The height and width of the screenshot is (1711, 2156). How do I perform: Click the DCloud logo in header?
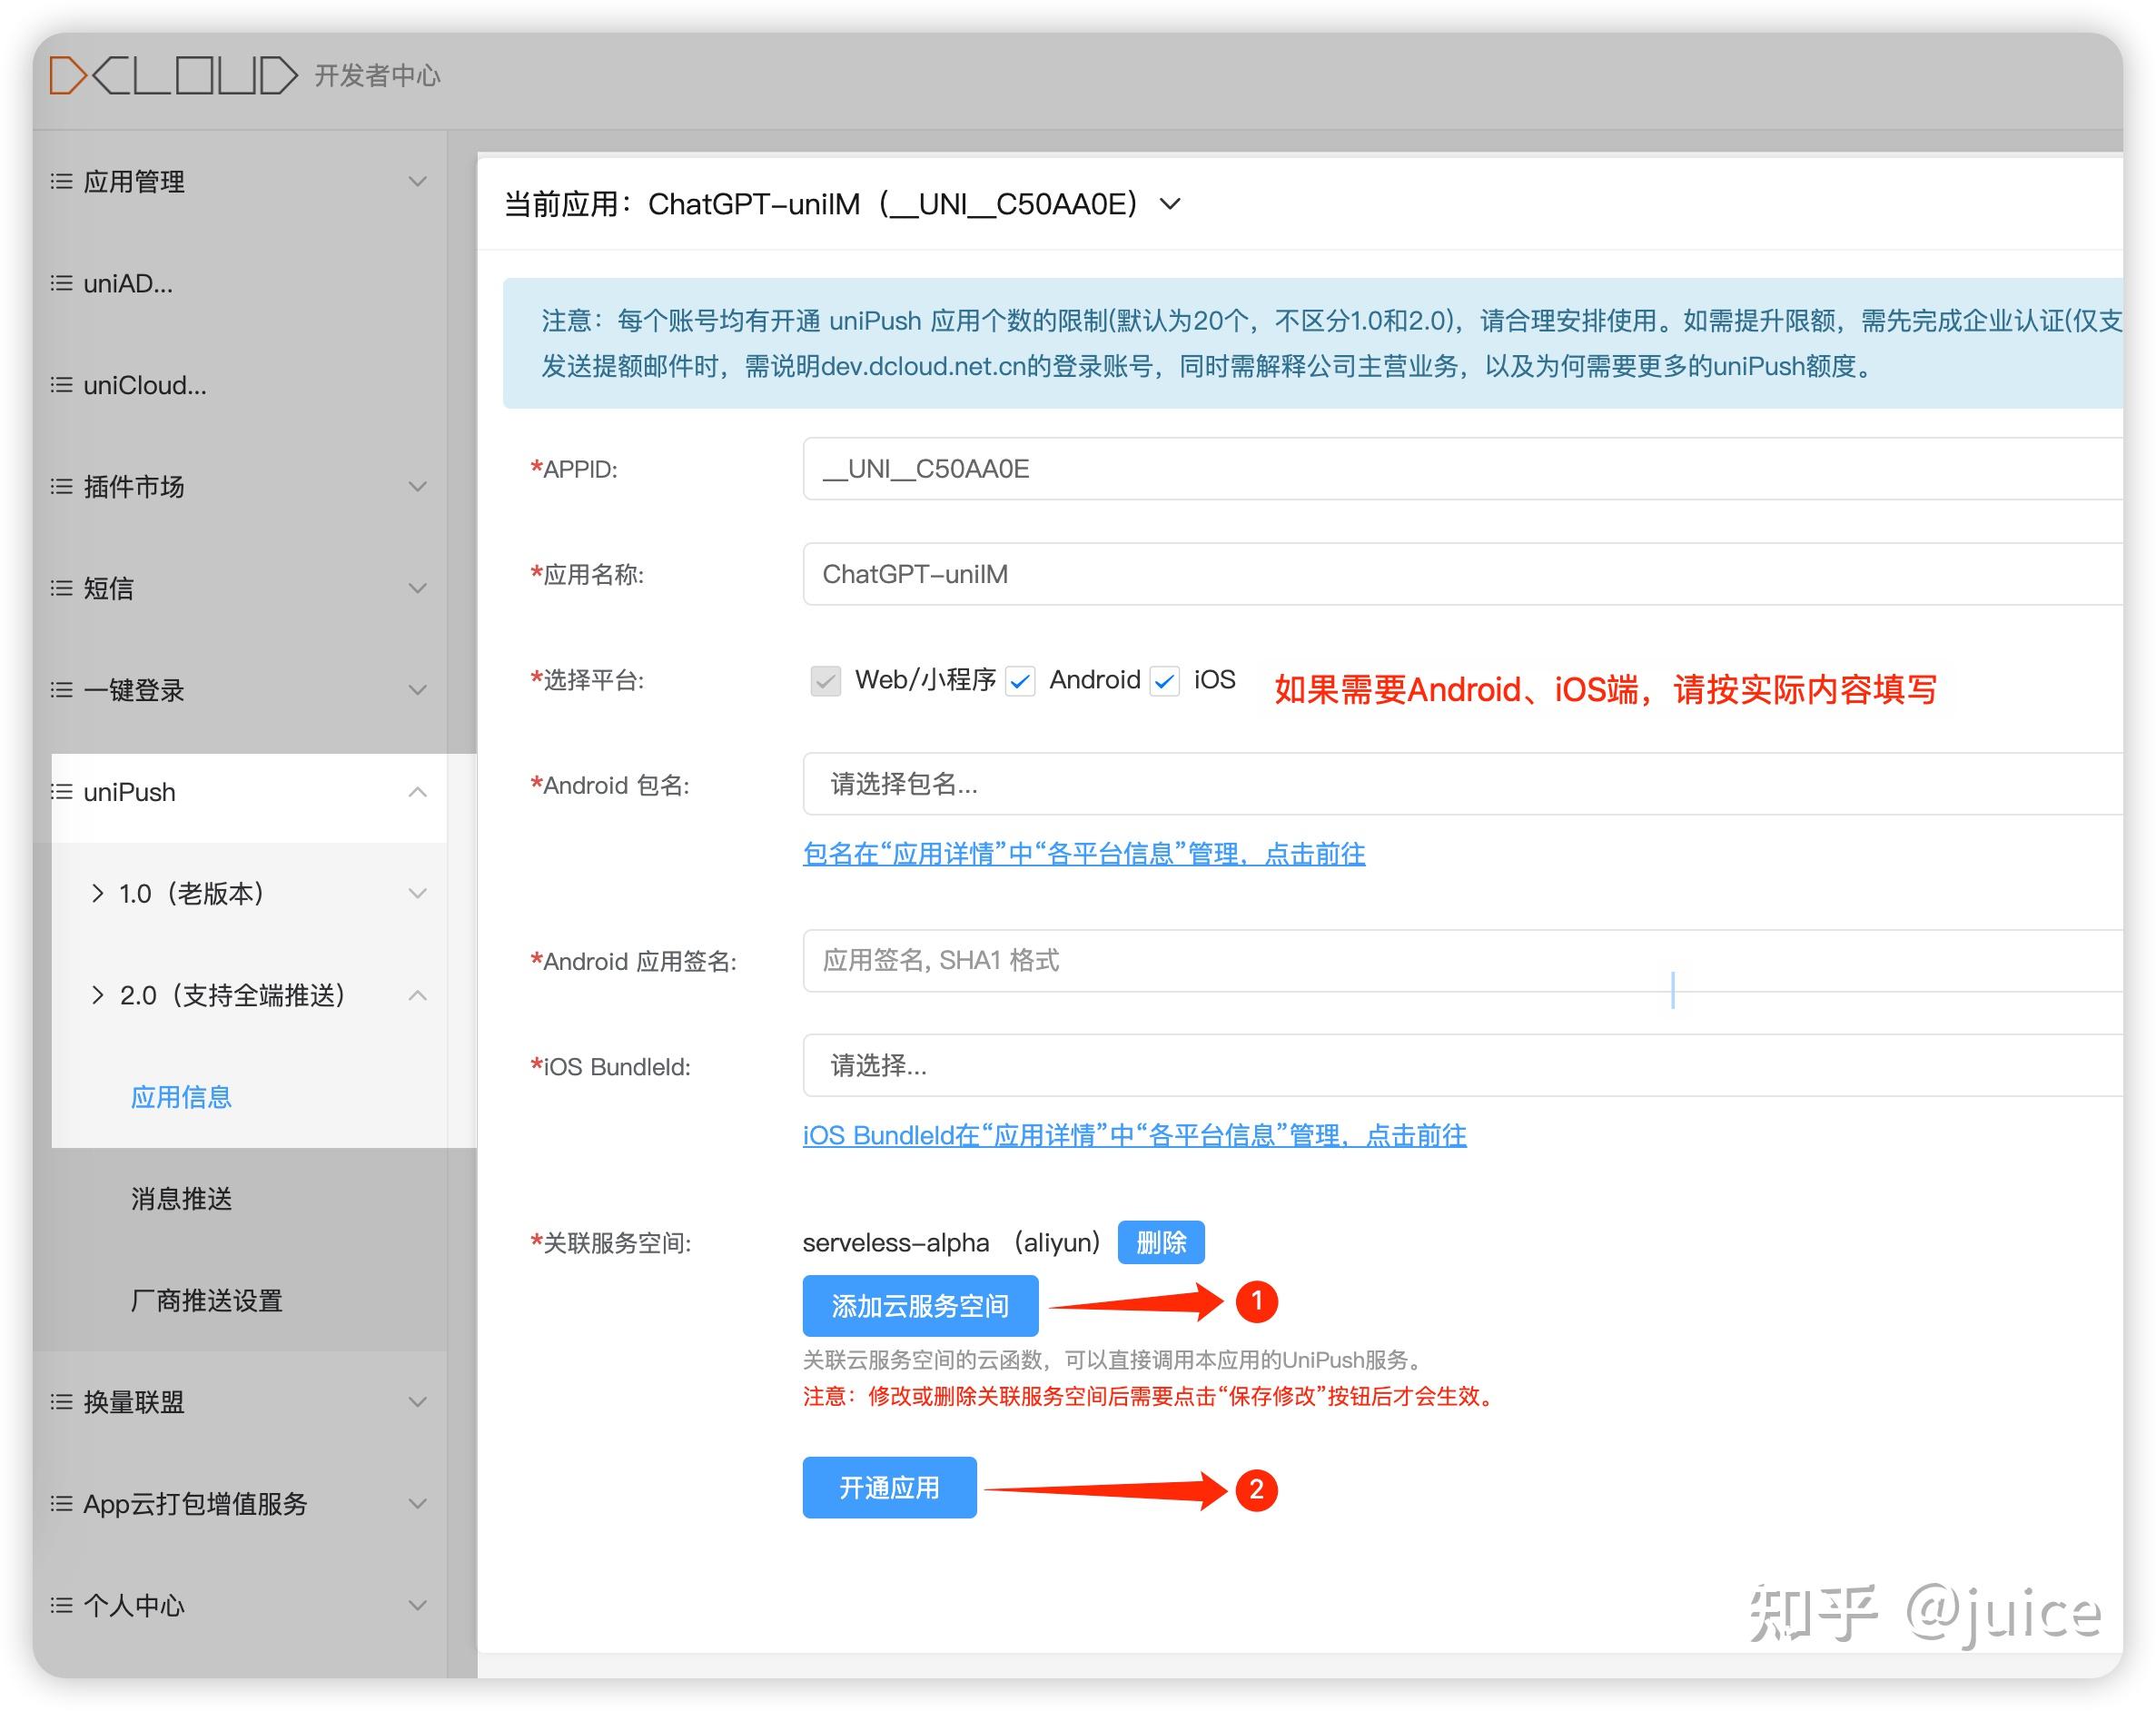173,75
